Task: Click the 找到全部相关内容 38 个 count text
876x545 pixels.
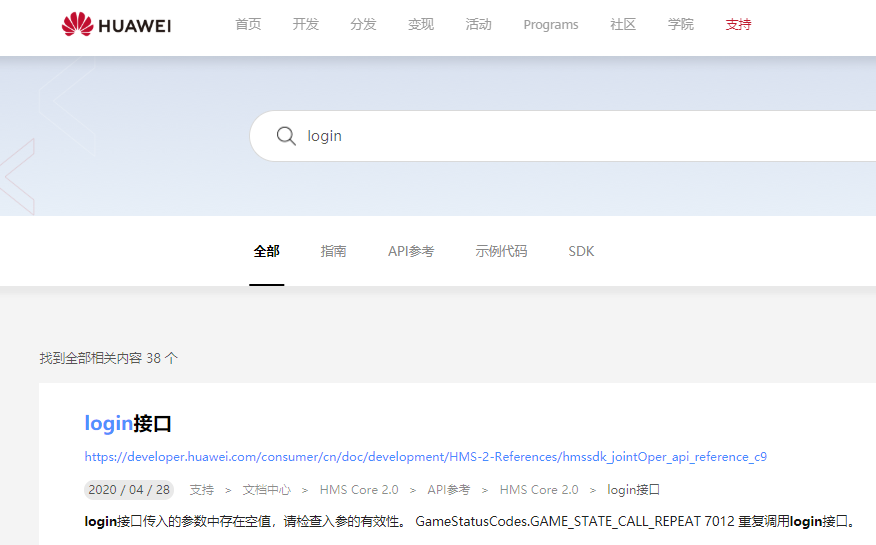Action: pos(109,358)
